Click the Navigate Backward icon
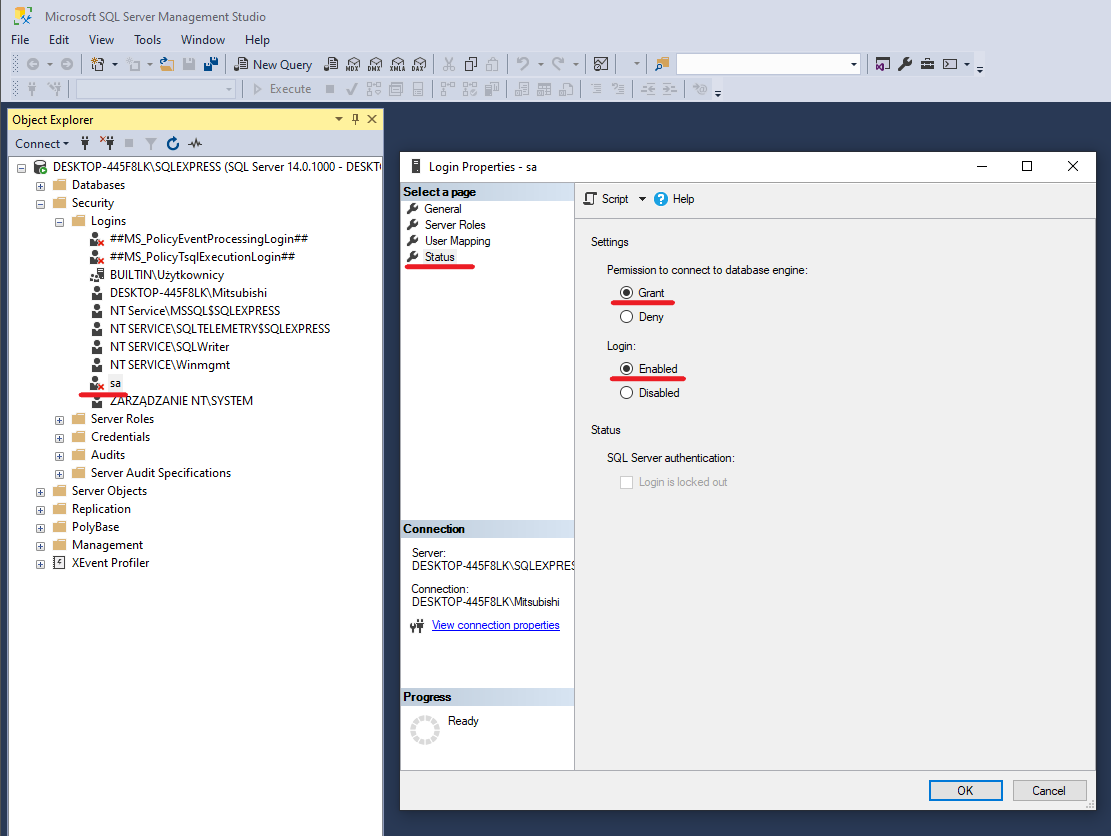The height and width of the screenshot is (836, 1111). 33,64
